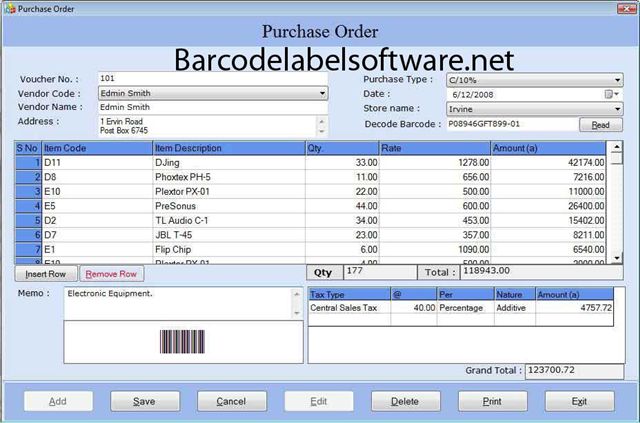Click the Remove Row button
640x423 pixels.
coord(111,274)
